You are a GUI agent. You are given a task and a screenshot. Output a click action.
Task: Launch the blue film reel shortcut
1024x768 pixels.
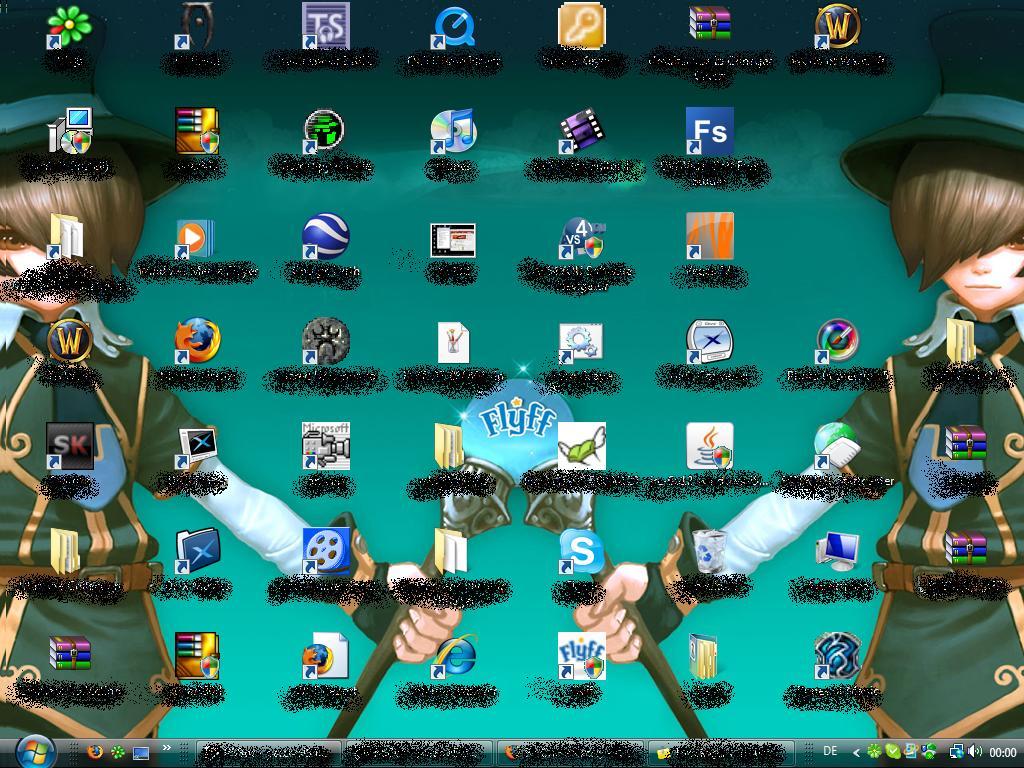pos(325,551)
